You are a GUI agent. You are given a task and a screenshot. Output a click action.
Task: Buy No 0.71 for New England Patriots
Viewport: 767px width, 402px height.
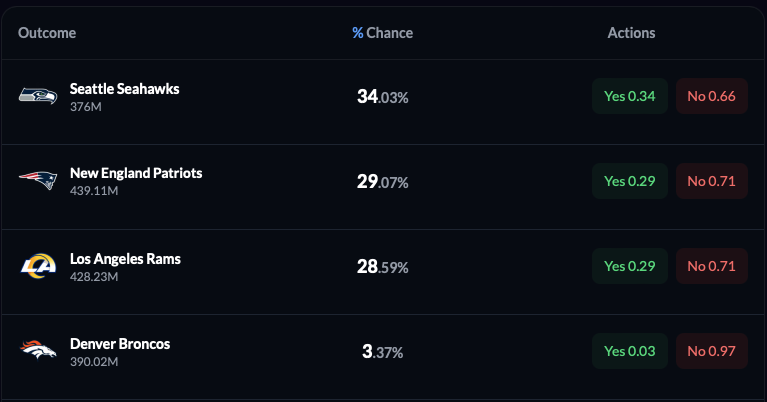(x=711, y=181)
